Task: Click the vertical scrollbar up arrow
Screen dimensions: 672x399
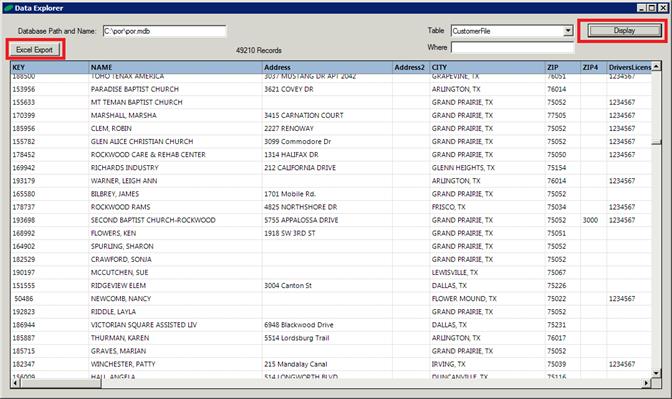Action: pyautogui.click(x=656, y=66)
